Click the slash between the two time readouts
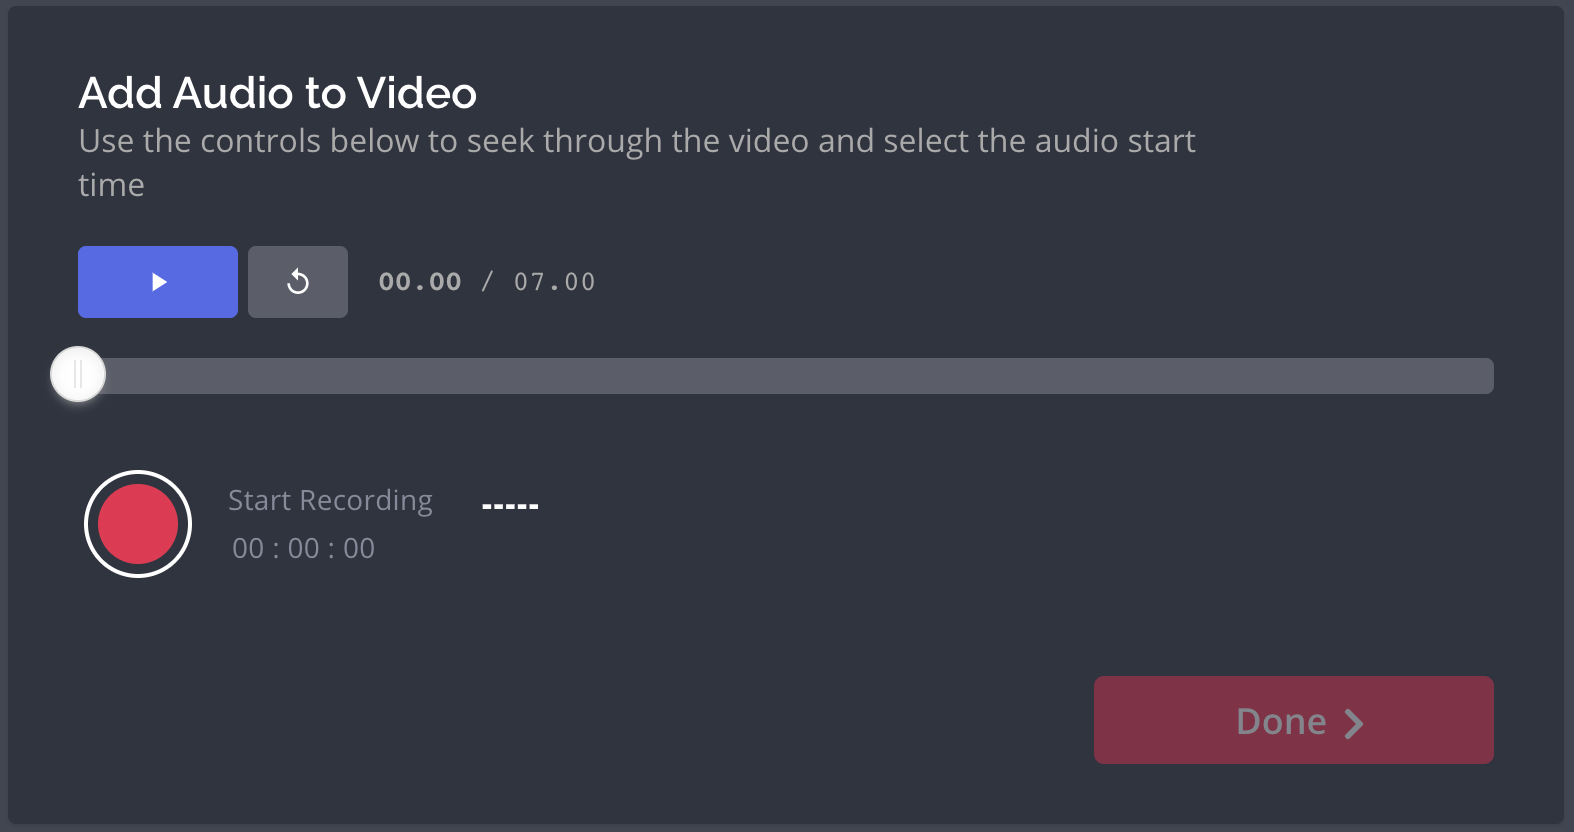This screenshot has width=1574, height=832. pyautogui.click(x=487, y=282)
